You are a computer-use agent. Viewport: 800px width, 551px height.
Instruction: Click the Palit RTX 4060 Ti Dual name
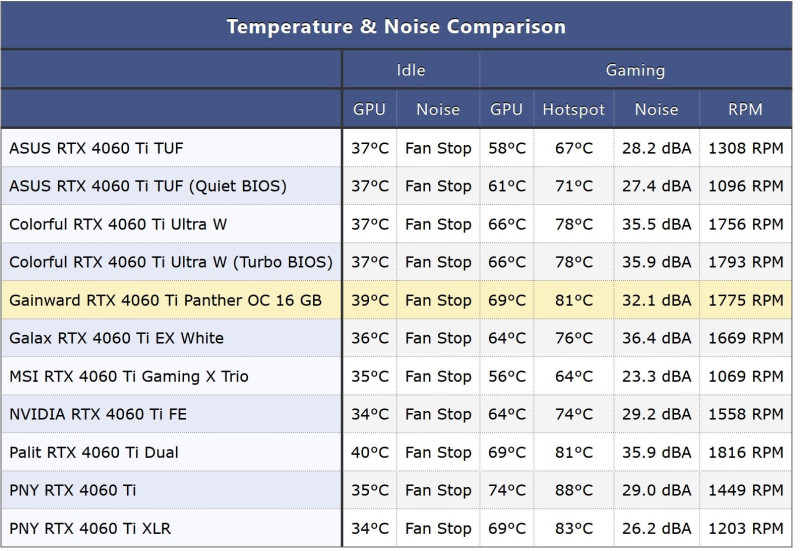tap(94, 452)
